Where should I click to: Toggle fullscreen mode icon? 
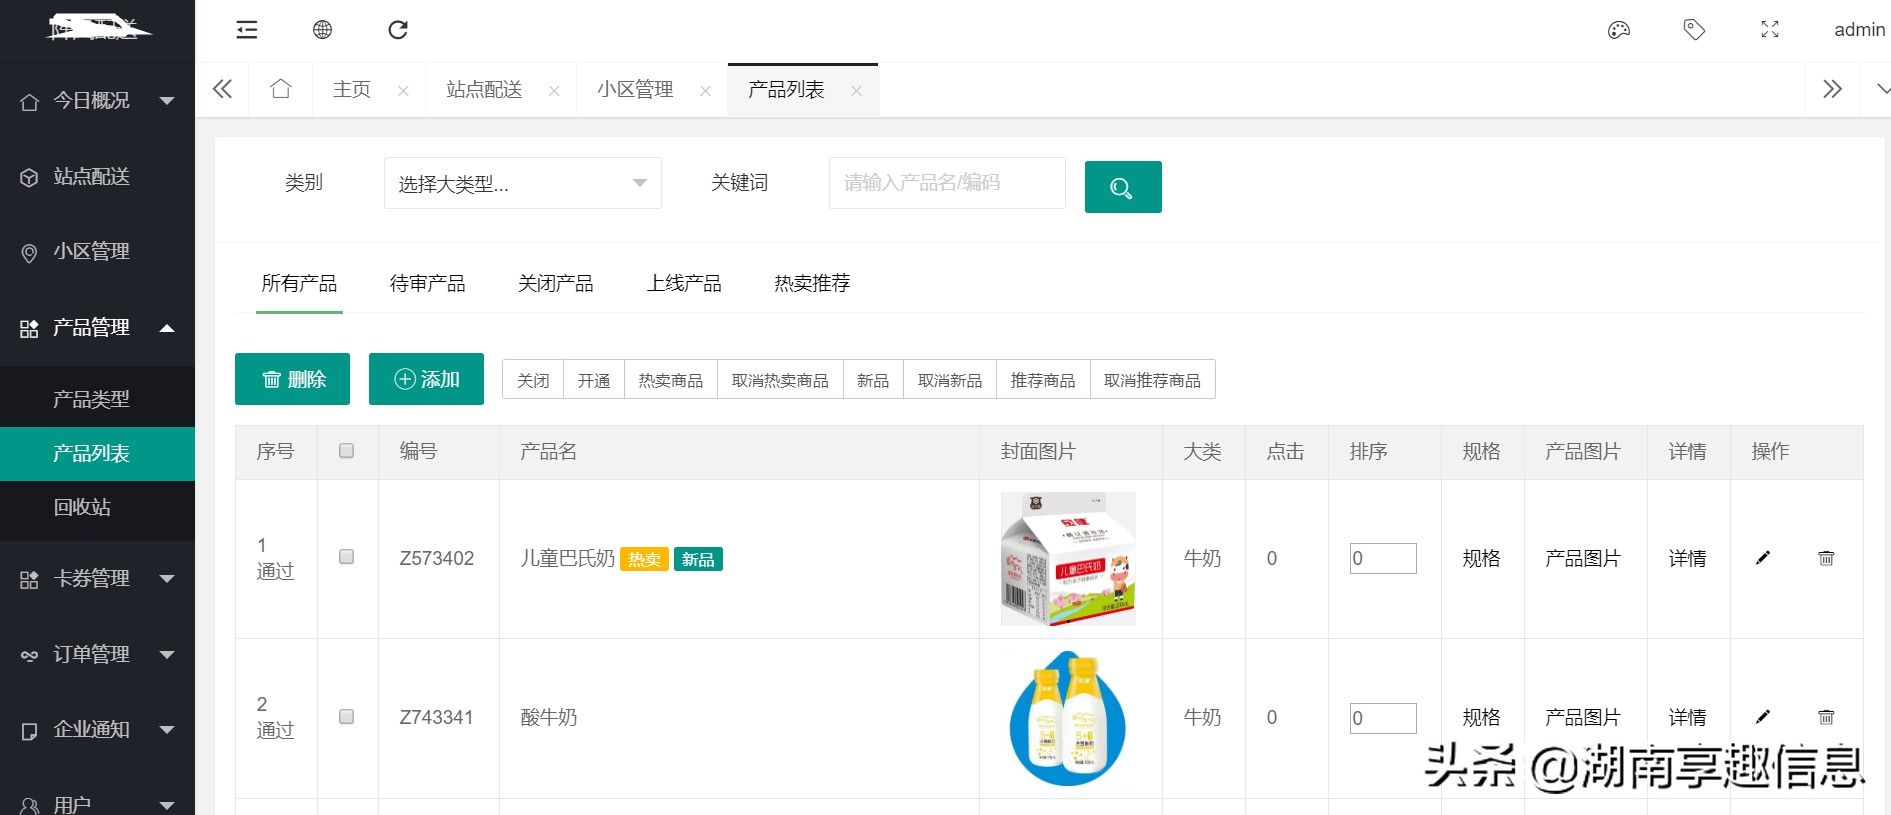1770,30
